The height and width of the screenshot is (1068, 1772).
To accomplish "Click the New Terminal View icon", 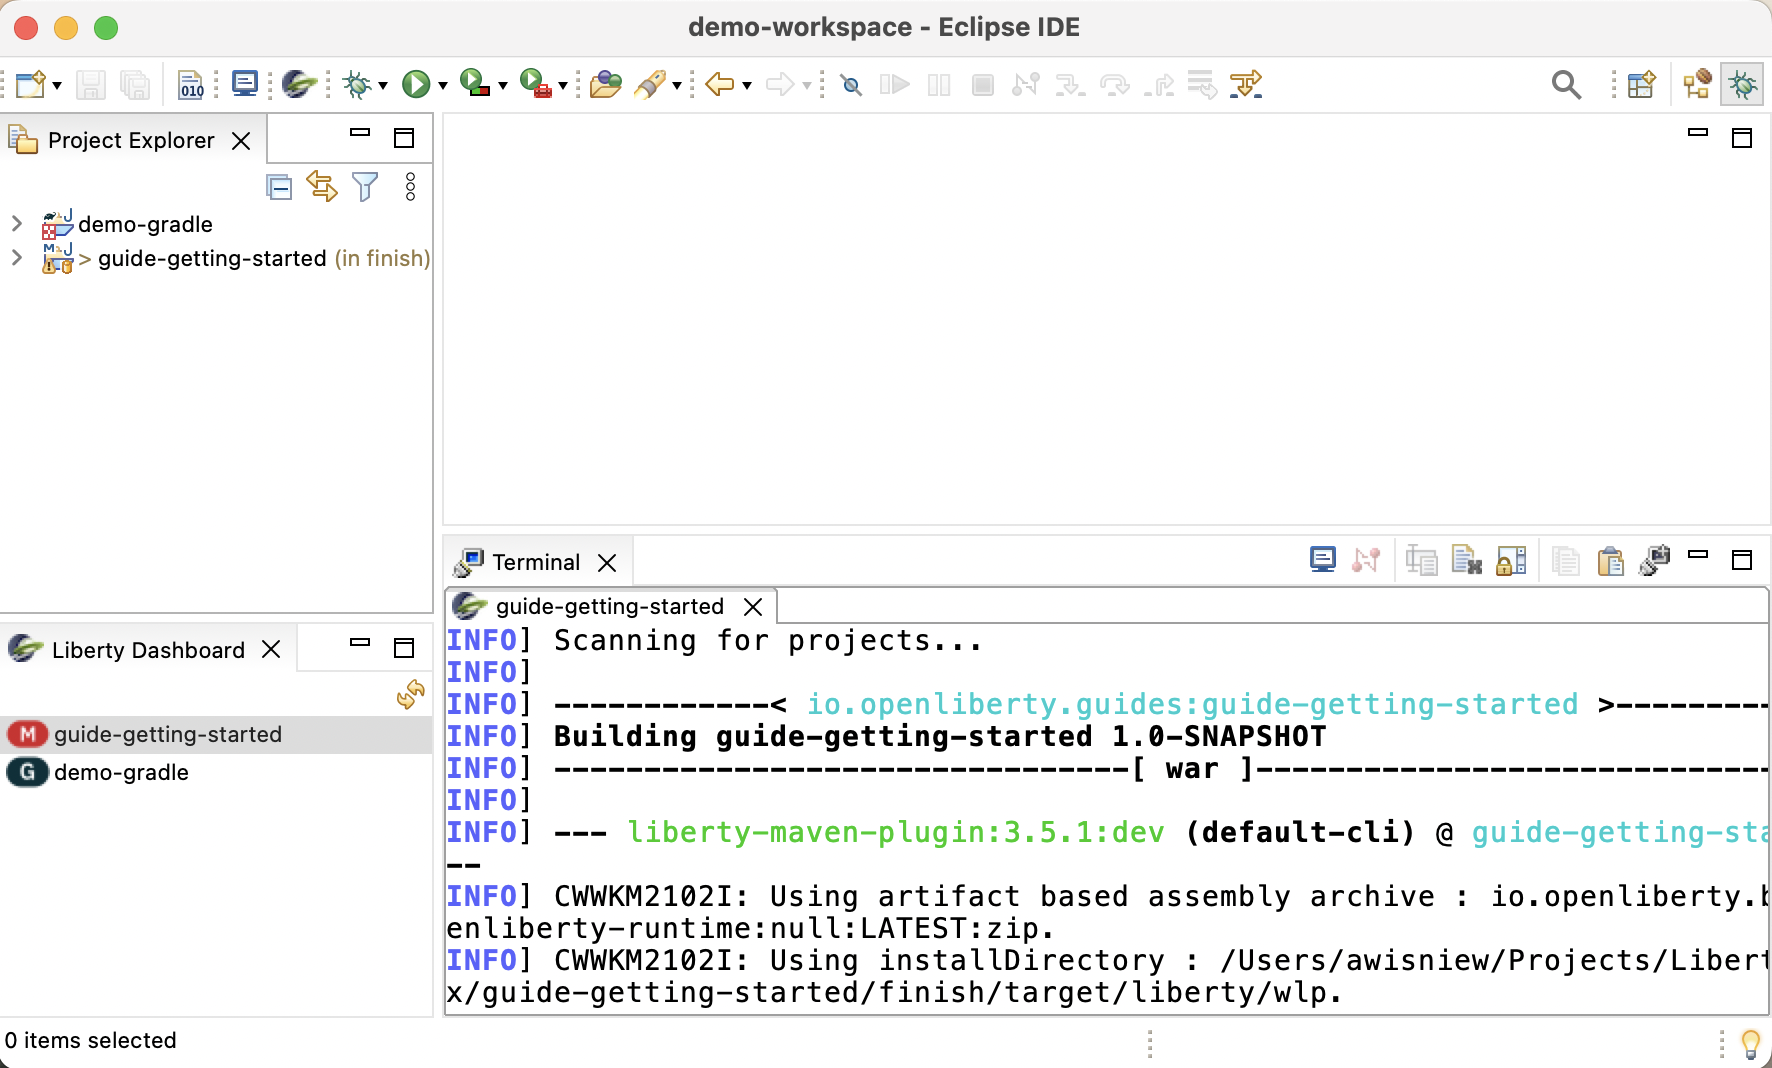I will (1655, 560).
